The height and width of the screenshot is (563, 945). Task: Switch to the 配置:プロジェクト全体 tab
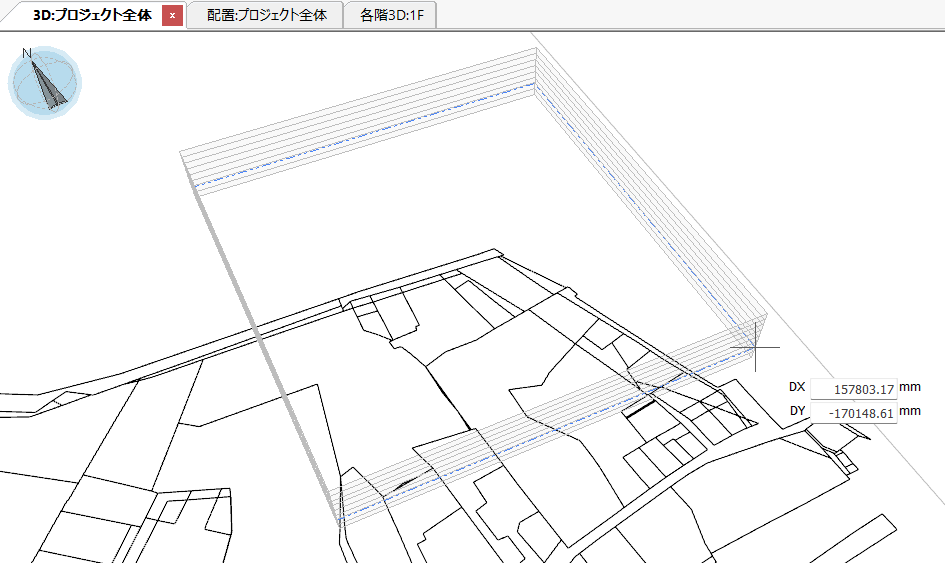pos(266,16)
